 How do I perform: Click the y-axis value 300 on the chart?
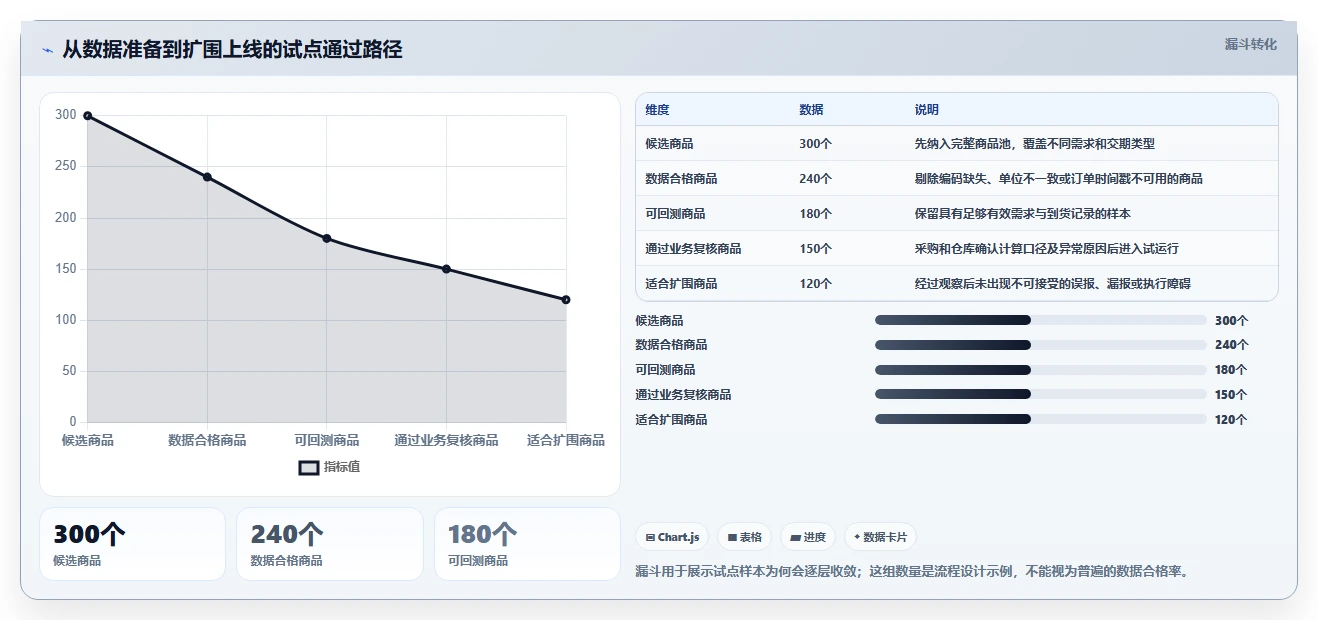[x=66, y=115]
